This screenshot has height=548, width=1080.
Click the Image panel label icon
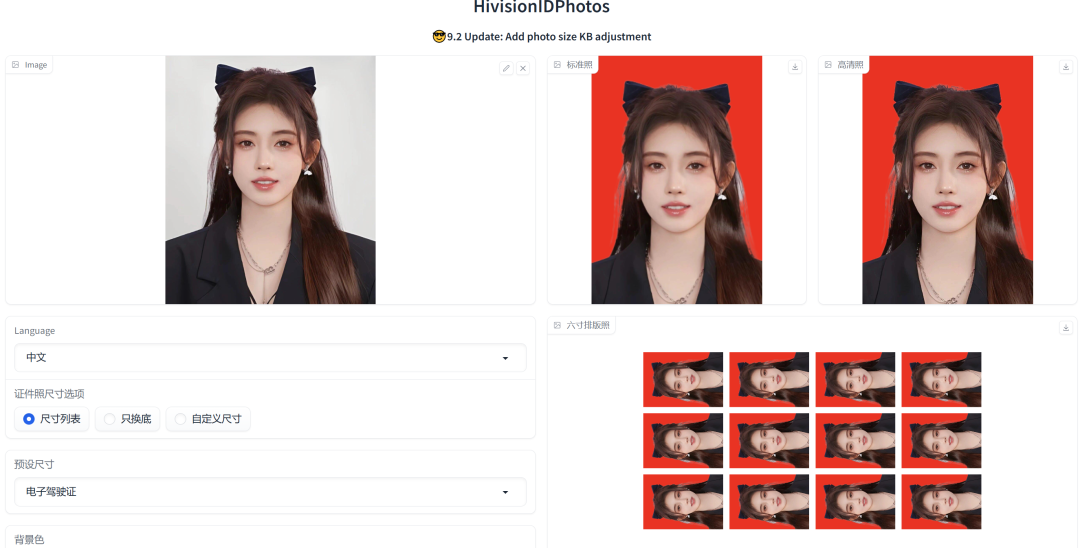tap(16, 65)
